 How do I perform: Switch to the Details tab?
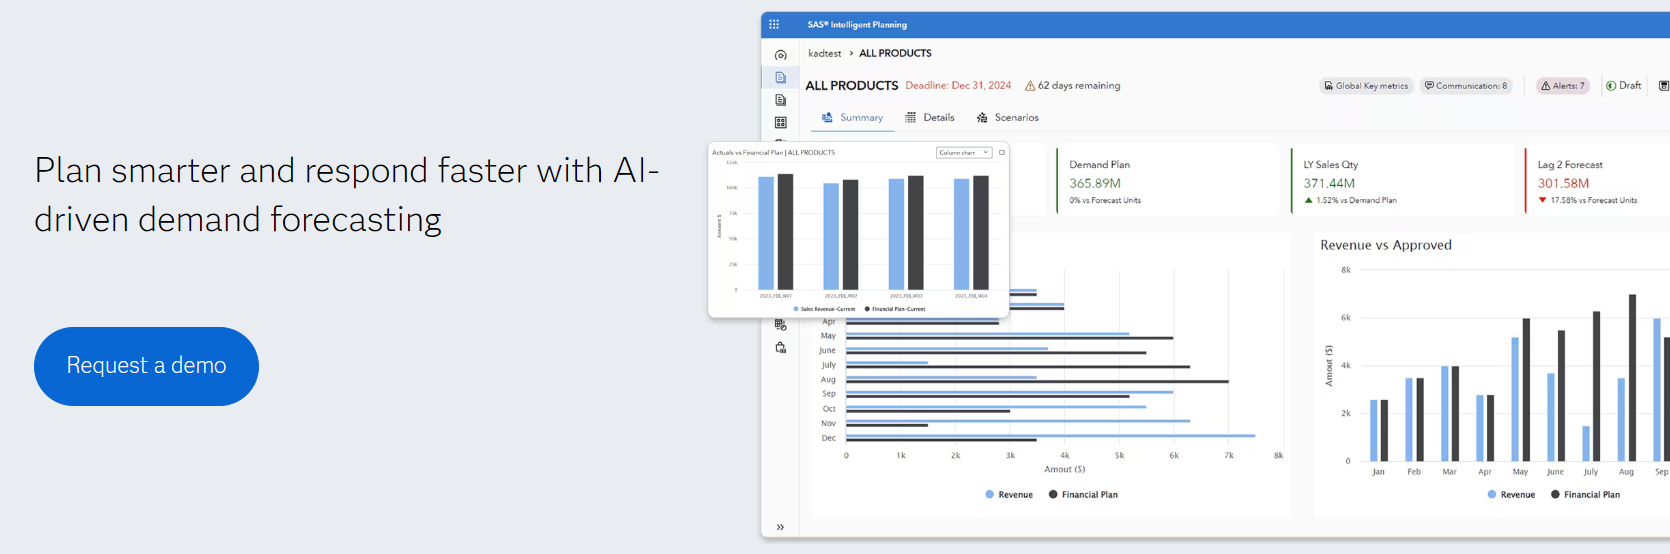(930, 118)
